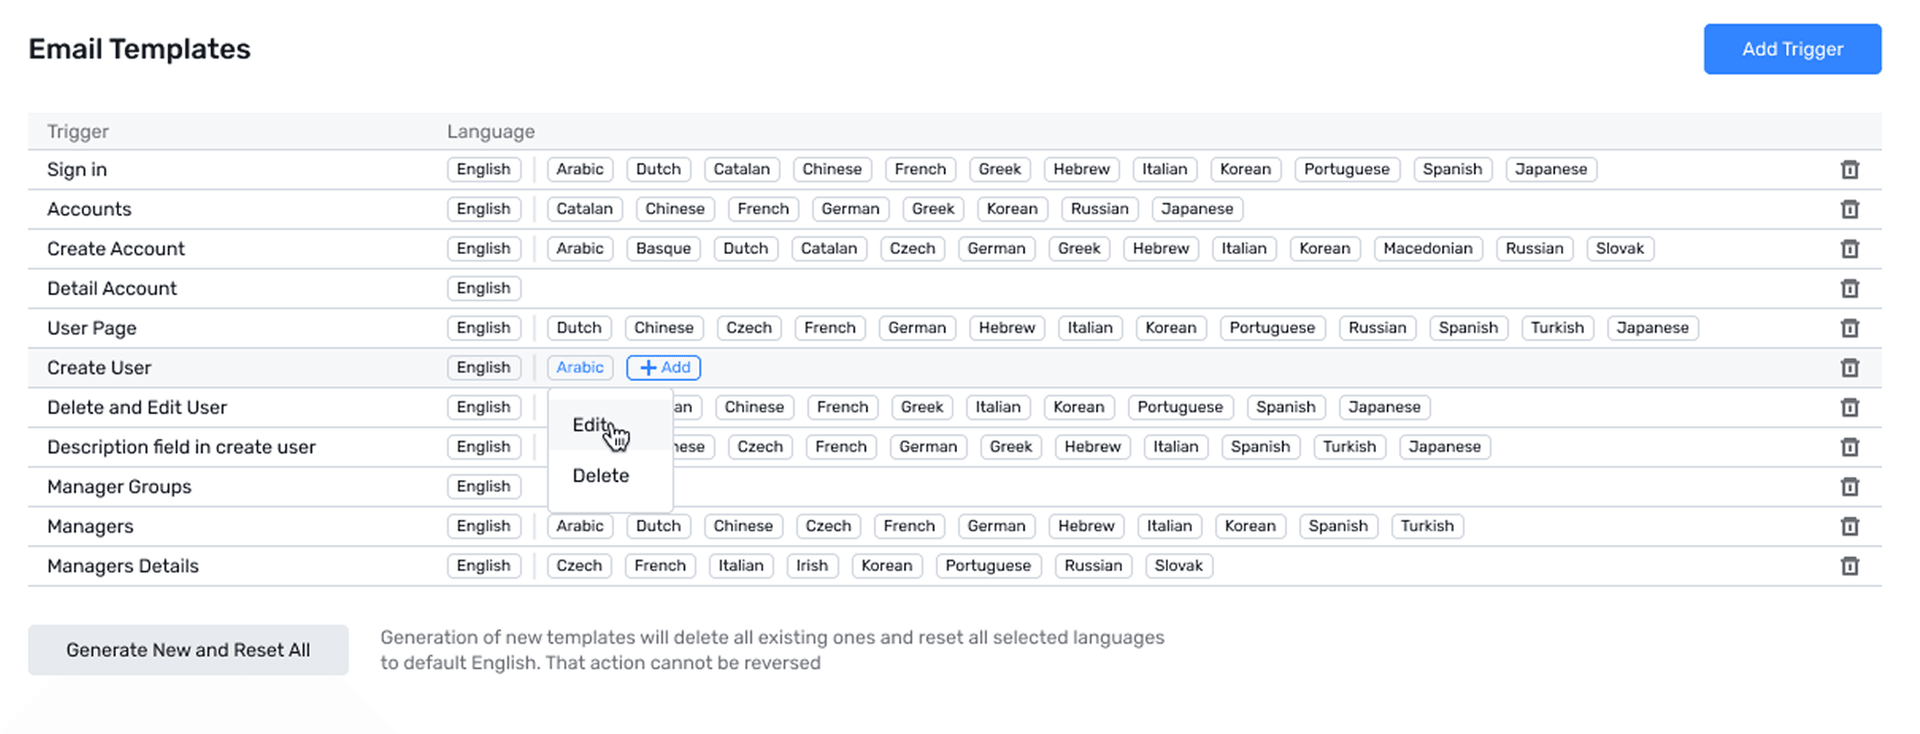This screenshot has width=1920, height=734.
Task: Add a language to Create User
Action: [664, 368]
